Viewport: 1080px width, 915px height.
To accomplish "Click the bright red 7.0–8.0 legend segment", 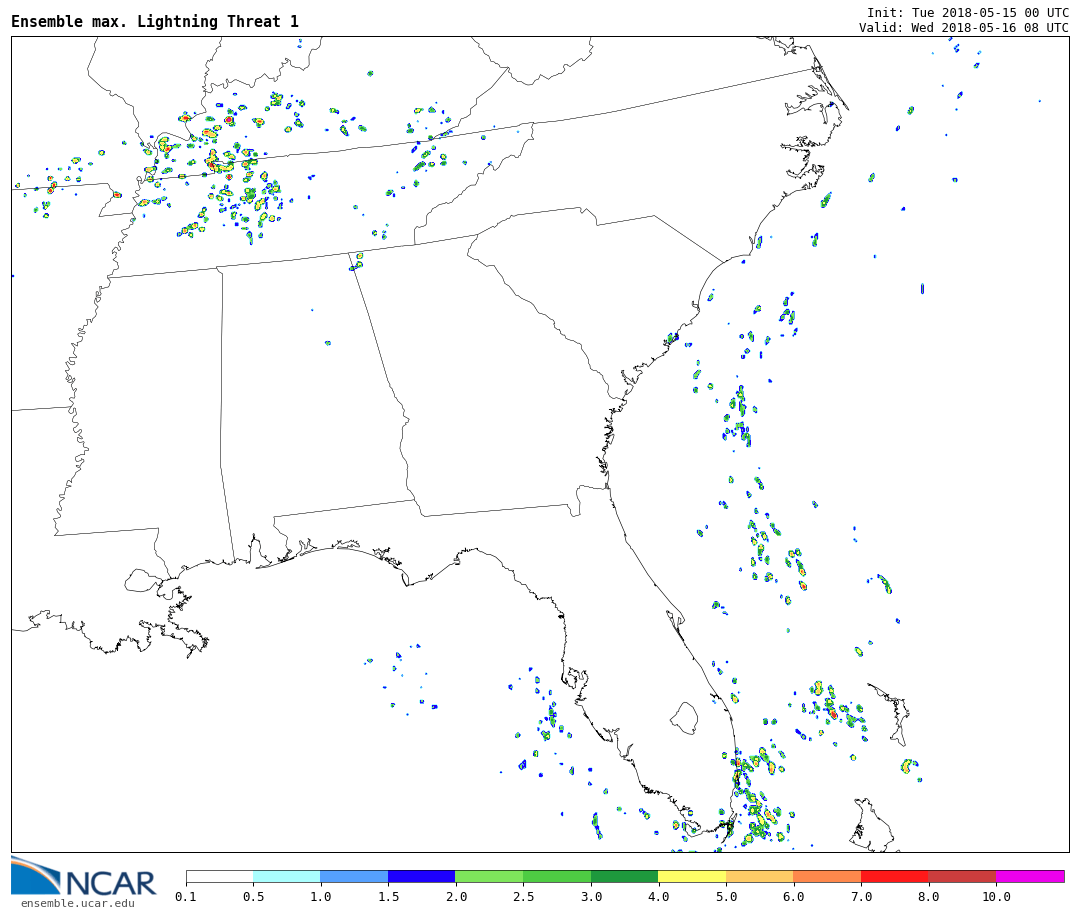I will (x=894, y=876).
